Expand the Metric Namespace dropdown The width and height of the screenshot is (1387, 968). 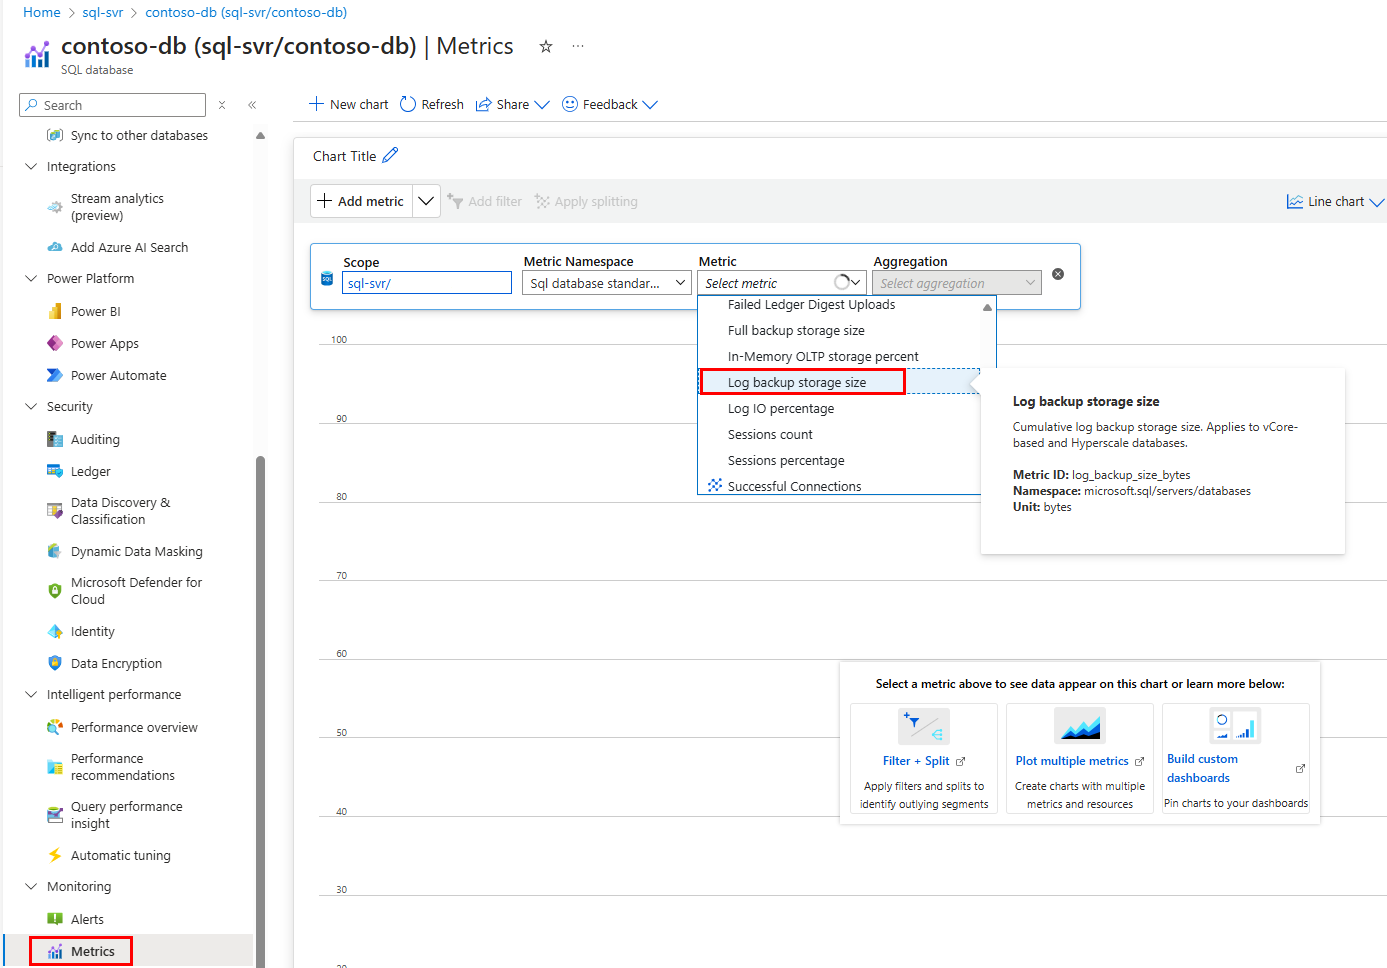pos(606,283)
